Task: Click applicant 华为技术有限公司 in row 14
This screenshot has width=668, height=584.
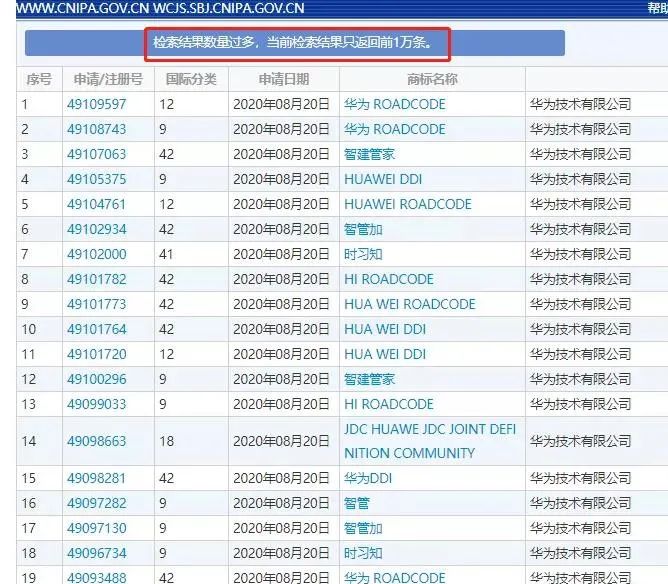Action: 580,441
